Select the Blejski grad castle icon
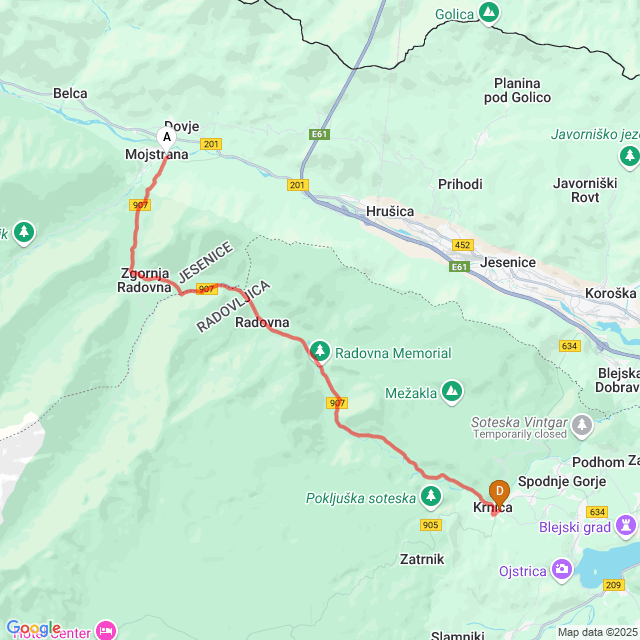This screenshot has width=640, height=640. (626, 526)
